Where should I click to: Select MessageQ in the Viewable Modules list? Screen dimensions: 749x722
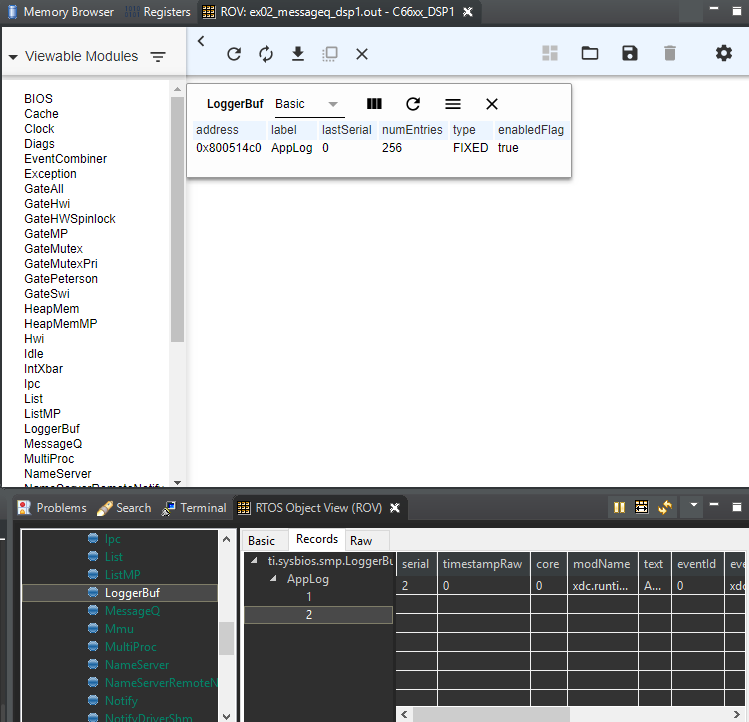[x=53, y=444]
